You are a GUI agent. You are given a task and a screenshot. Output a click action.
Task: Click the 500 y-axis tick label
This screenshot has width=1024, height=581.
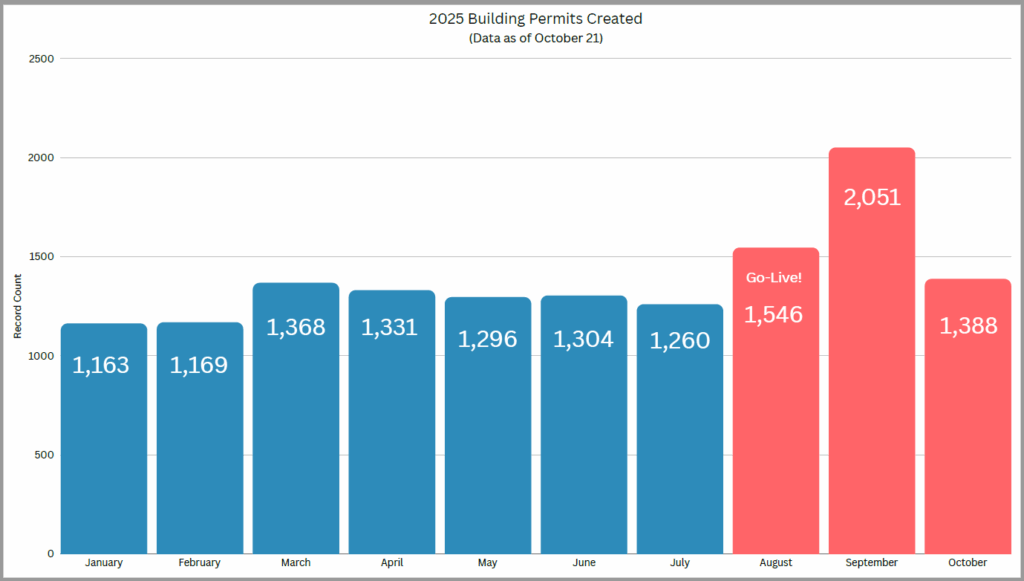45,455
